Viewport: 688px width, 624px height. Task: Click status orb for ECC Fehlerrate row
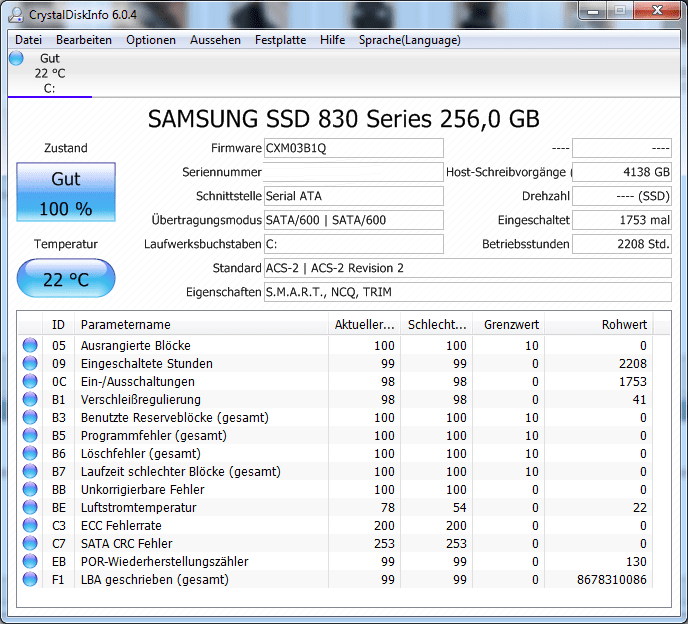(30, 525)
